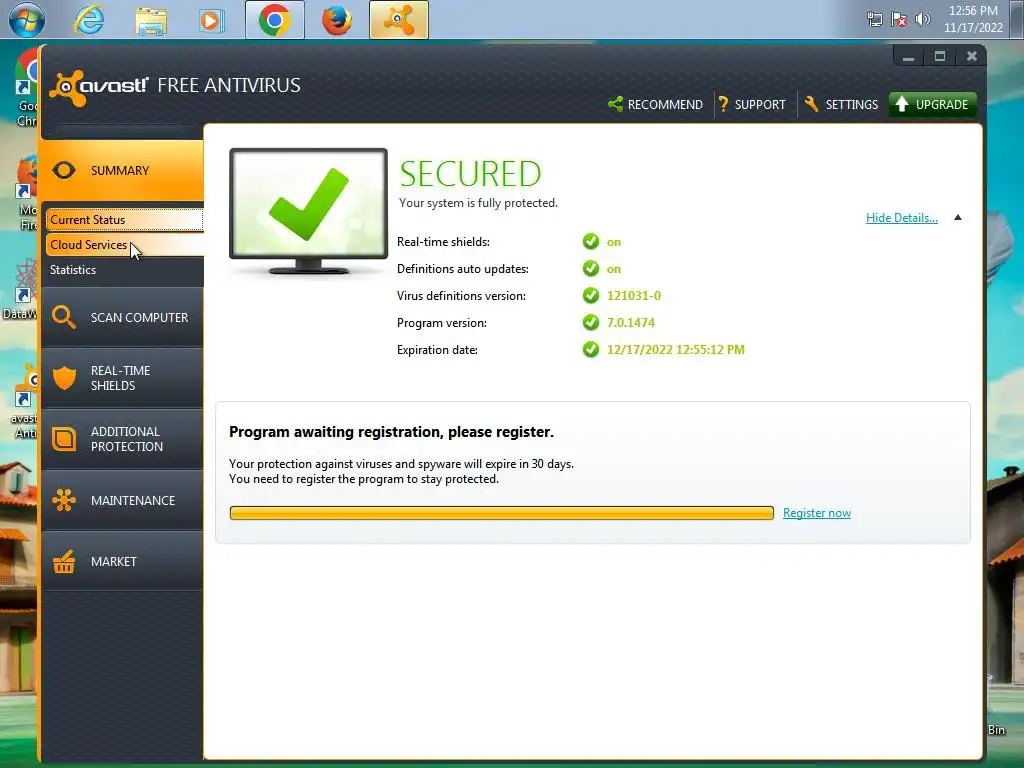
Task: Open the SUMMARY tab
Action: (x=122, y=170)
